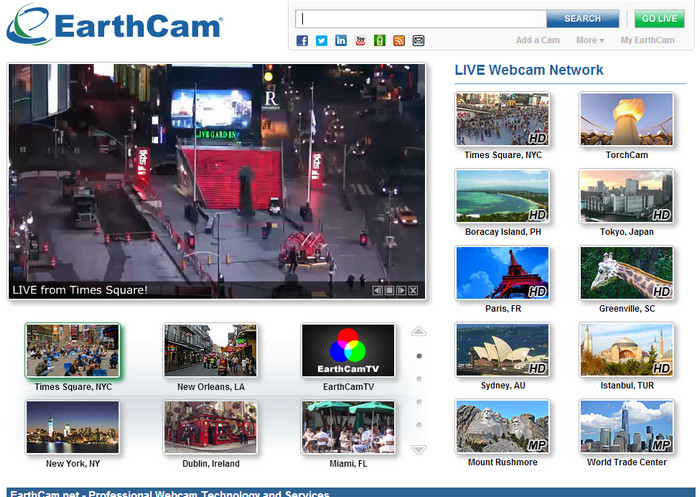
Task: Click the EarthCam logo
Action: point(114,26)
